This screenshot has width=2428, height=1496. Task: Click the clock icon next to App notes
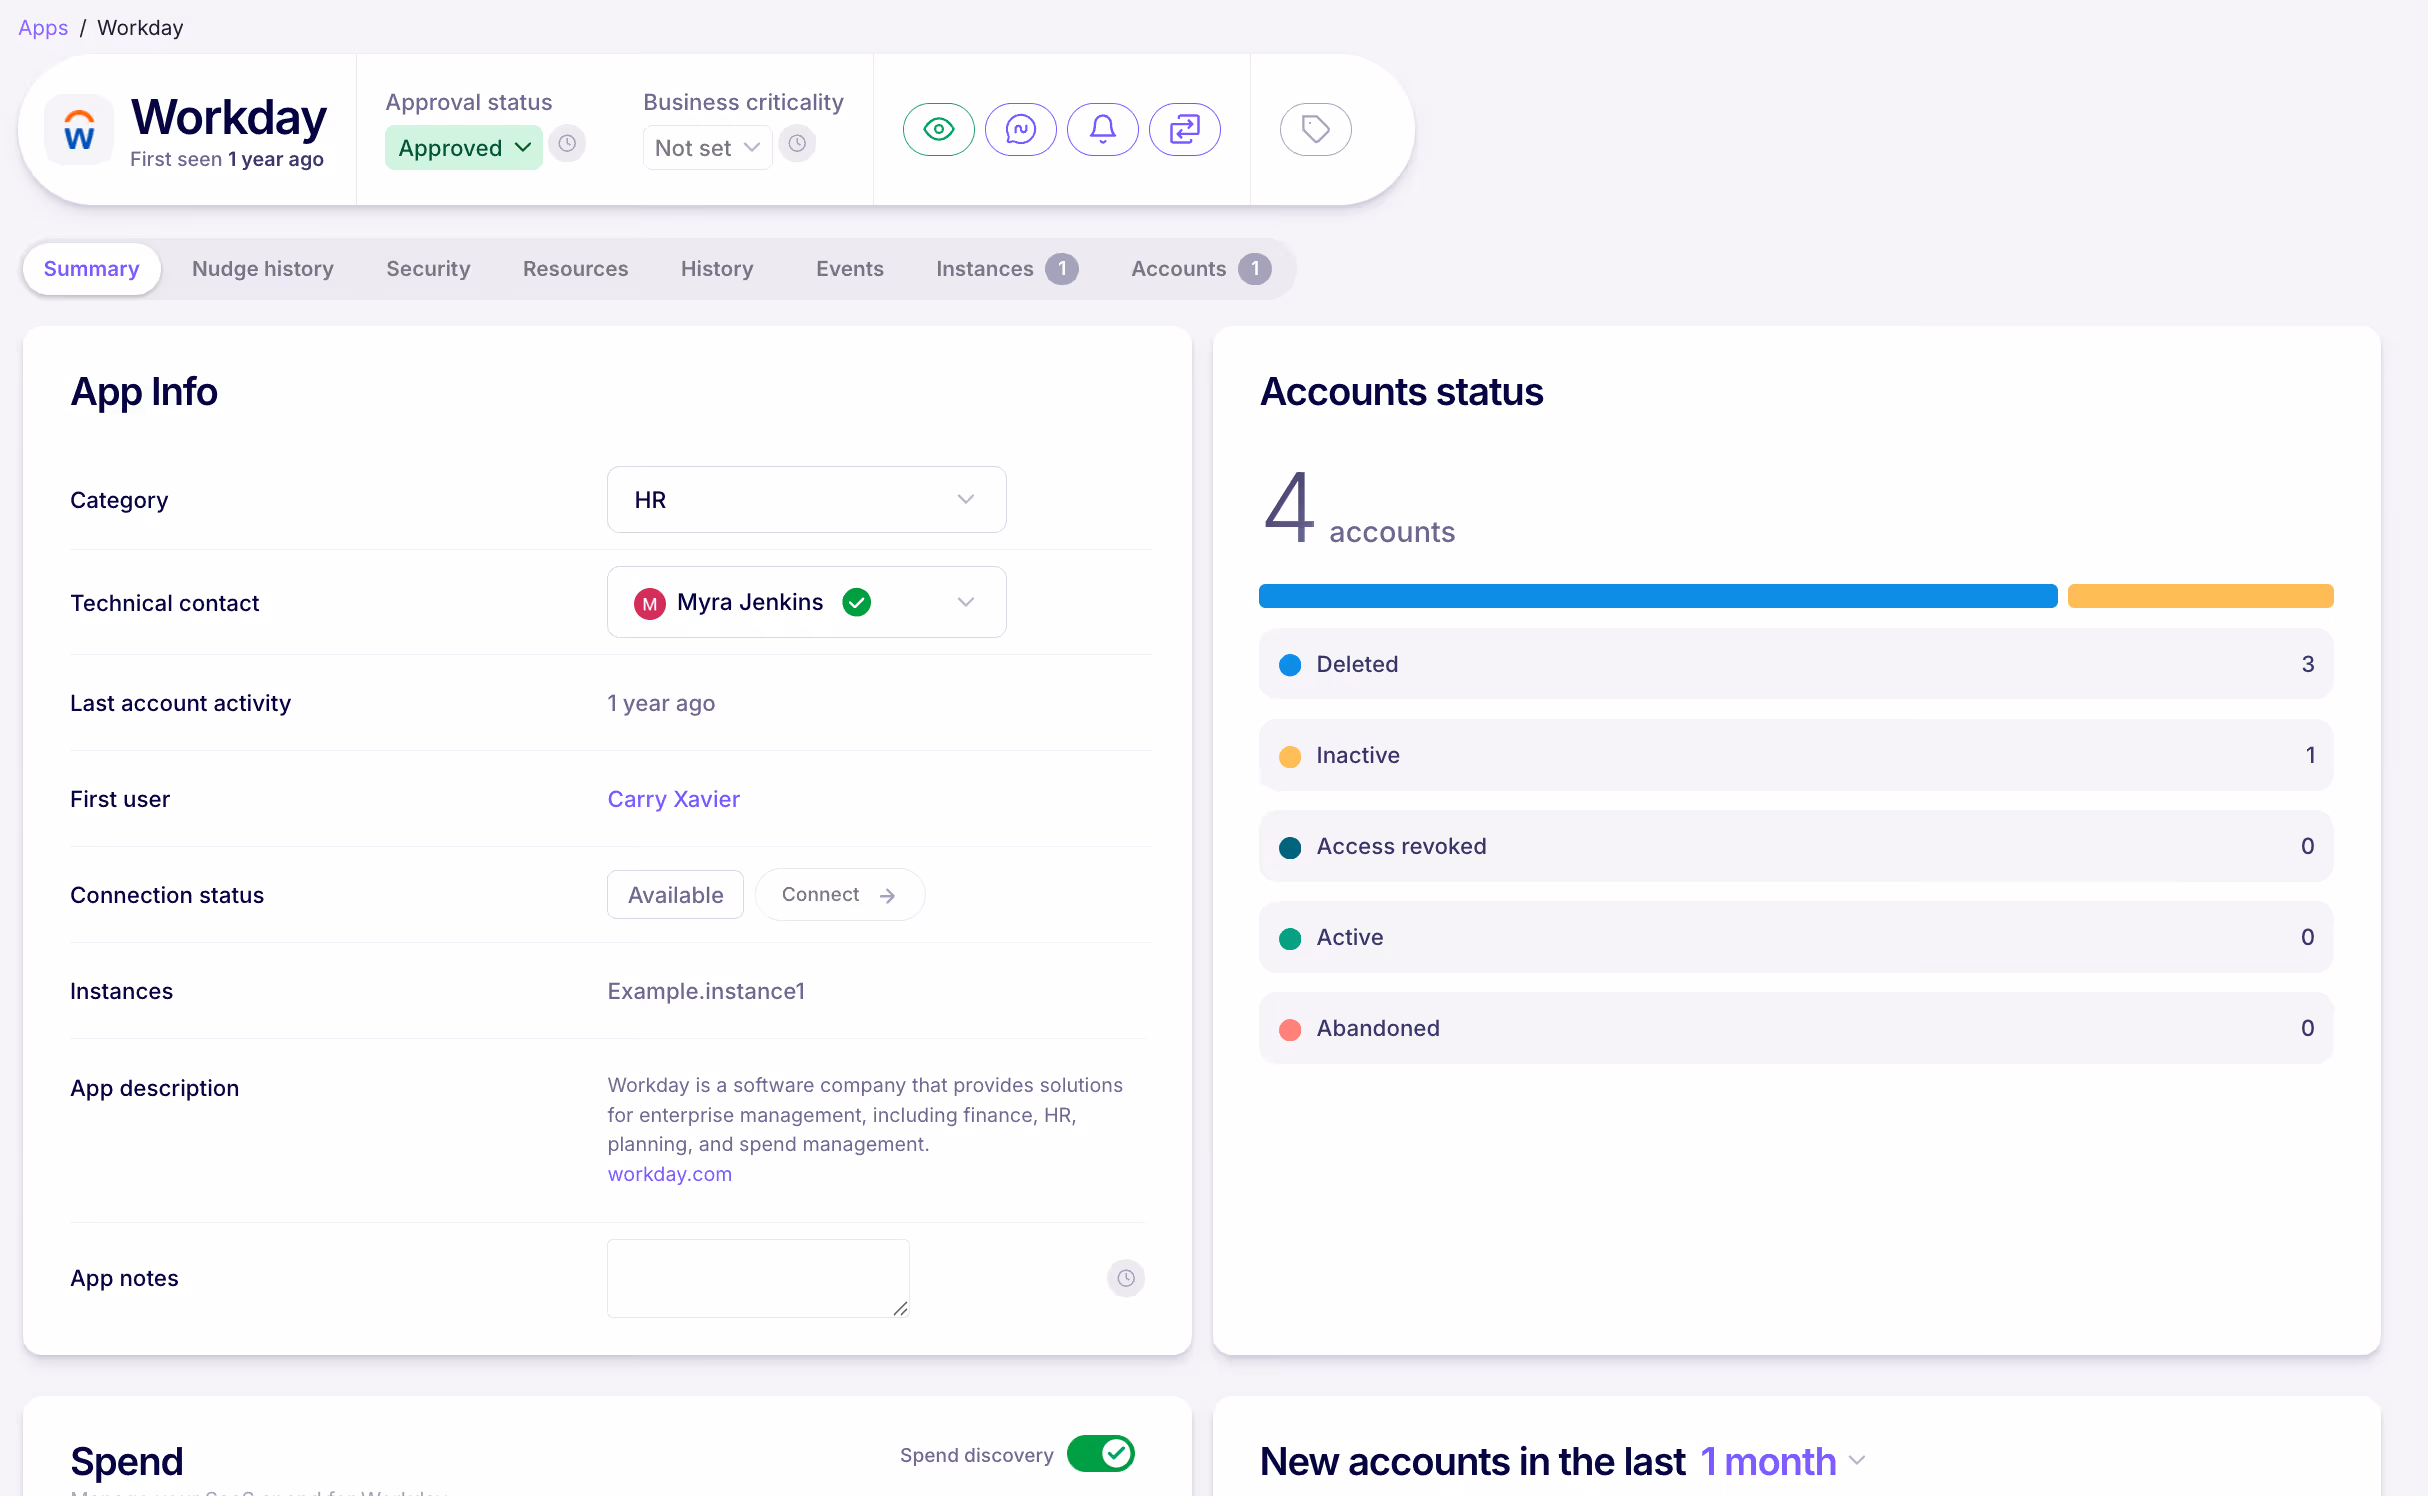tap(1125, 1277)
